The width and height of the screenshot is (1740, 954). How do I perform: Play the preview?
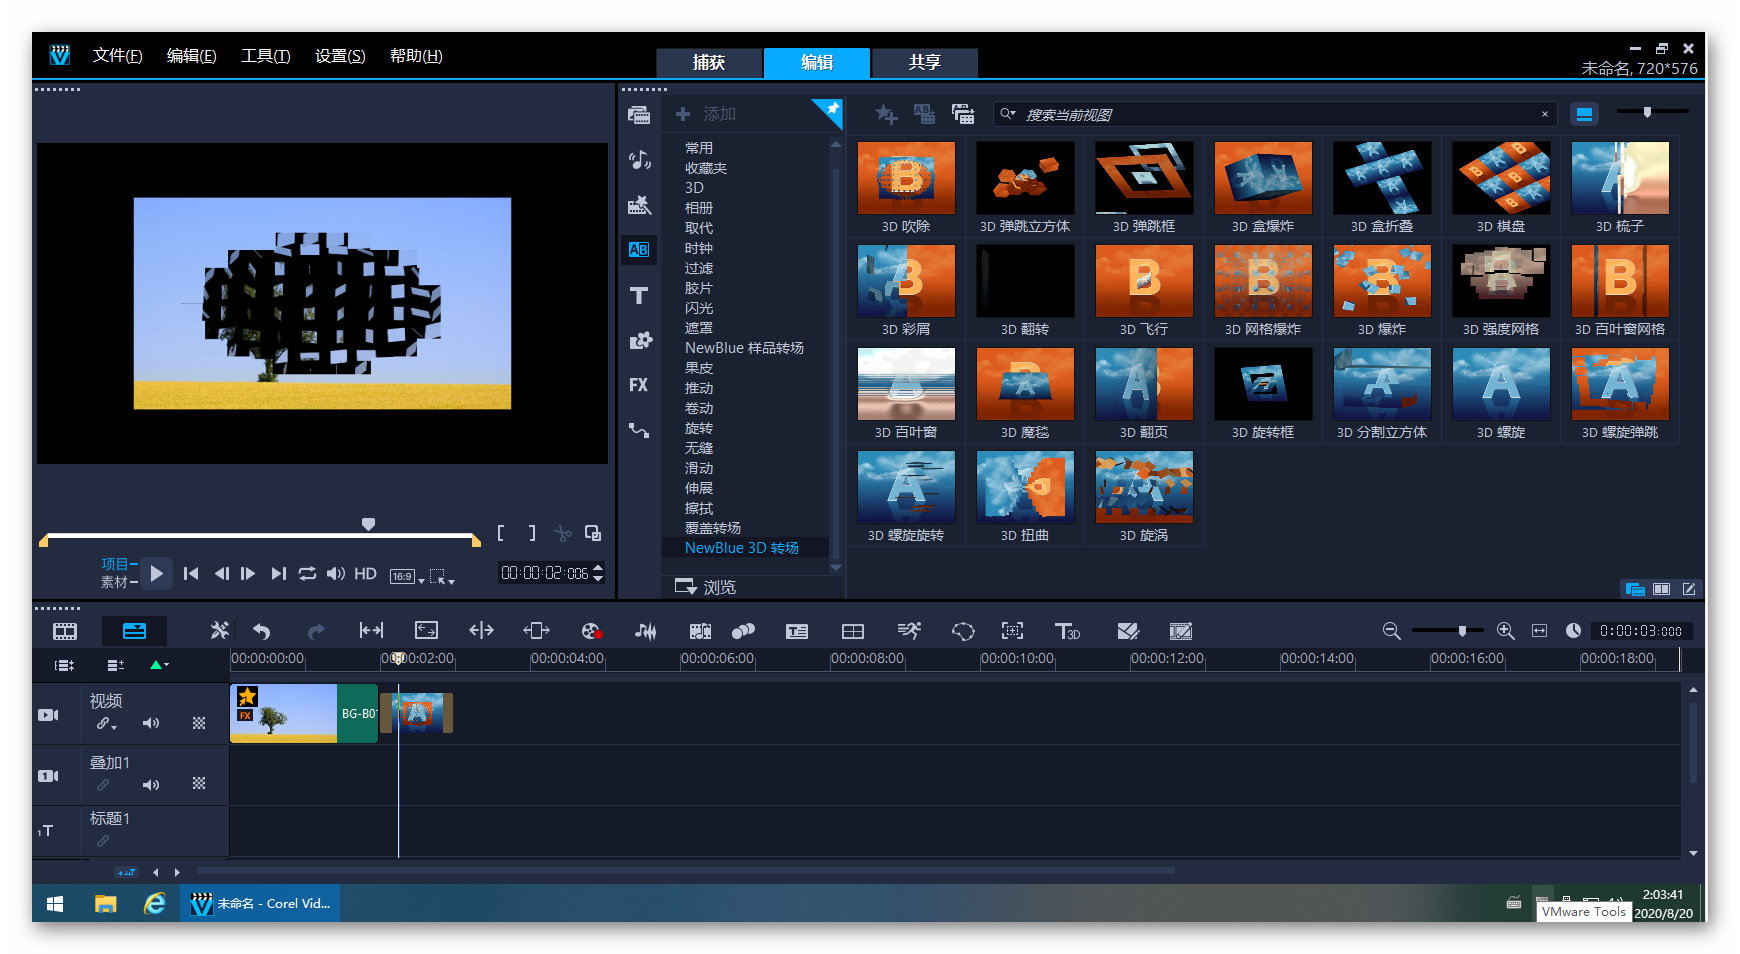pos(156,574)
